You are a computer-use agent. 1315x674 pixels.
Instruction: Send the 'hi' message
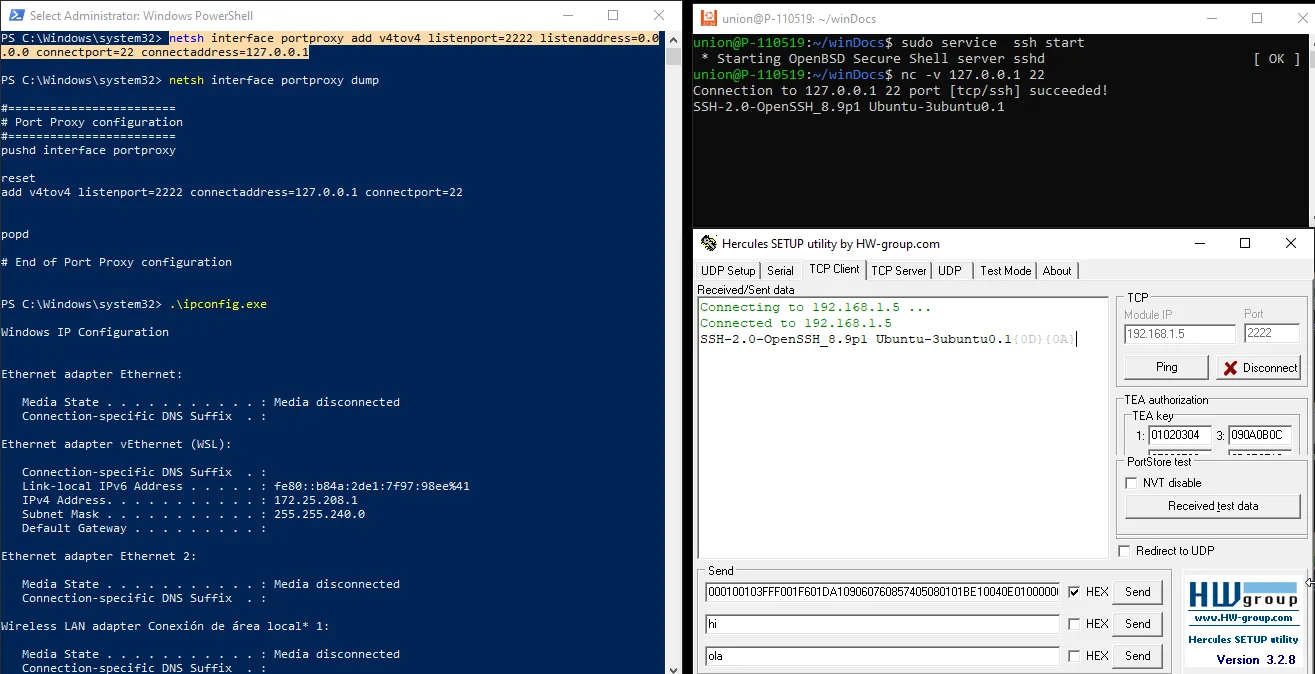[1138, 624]
